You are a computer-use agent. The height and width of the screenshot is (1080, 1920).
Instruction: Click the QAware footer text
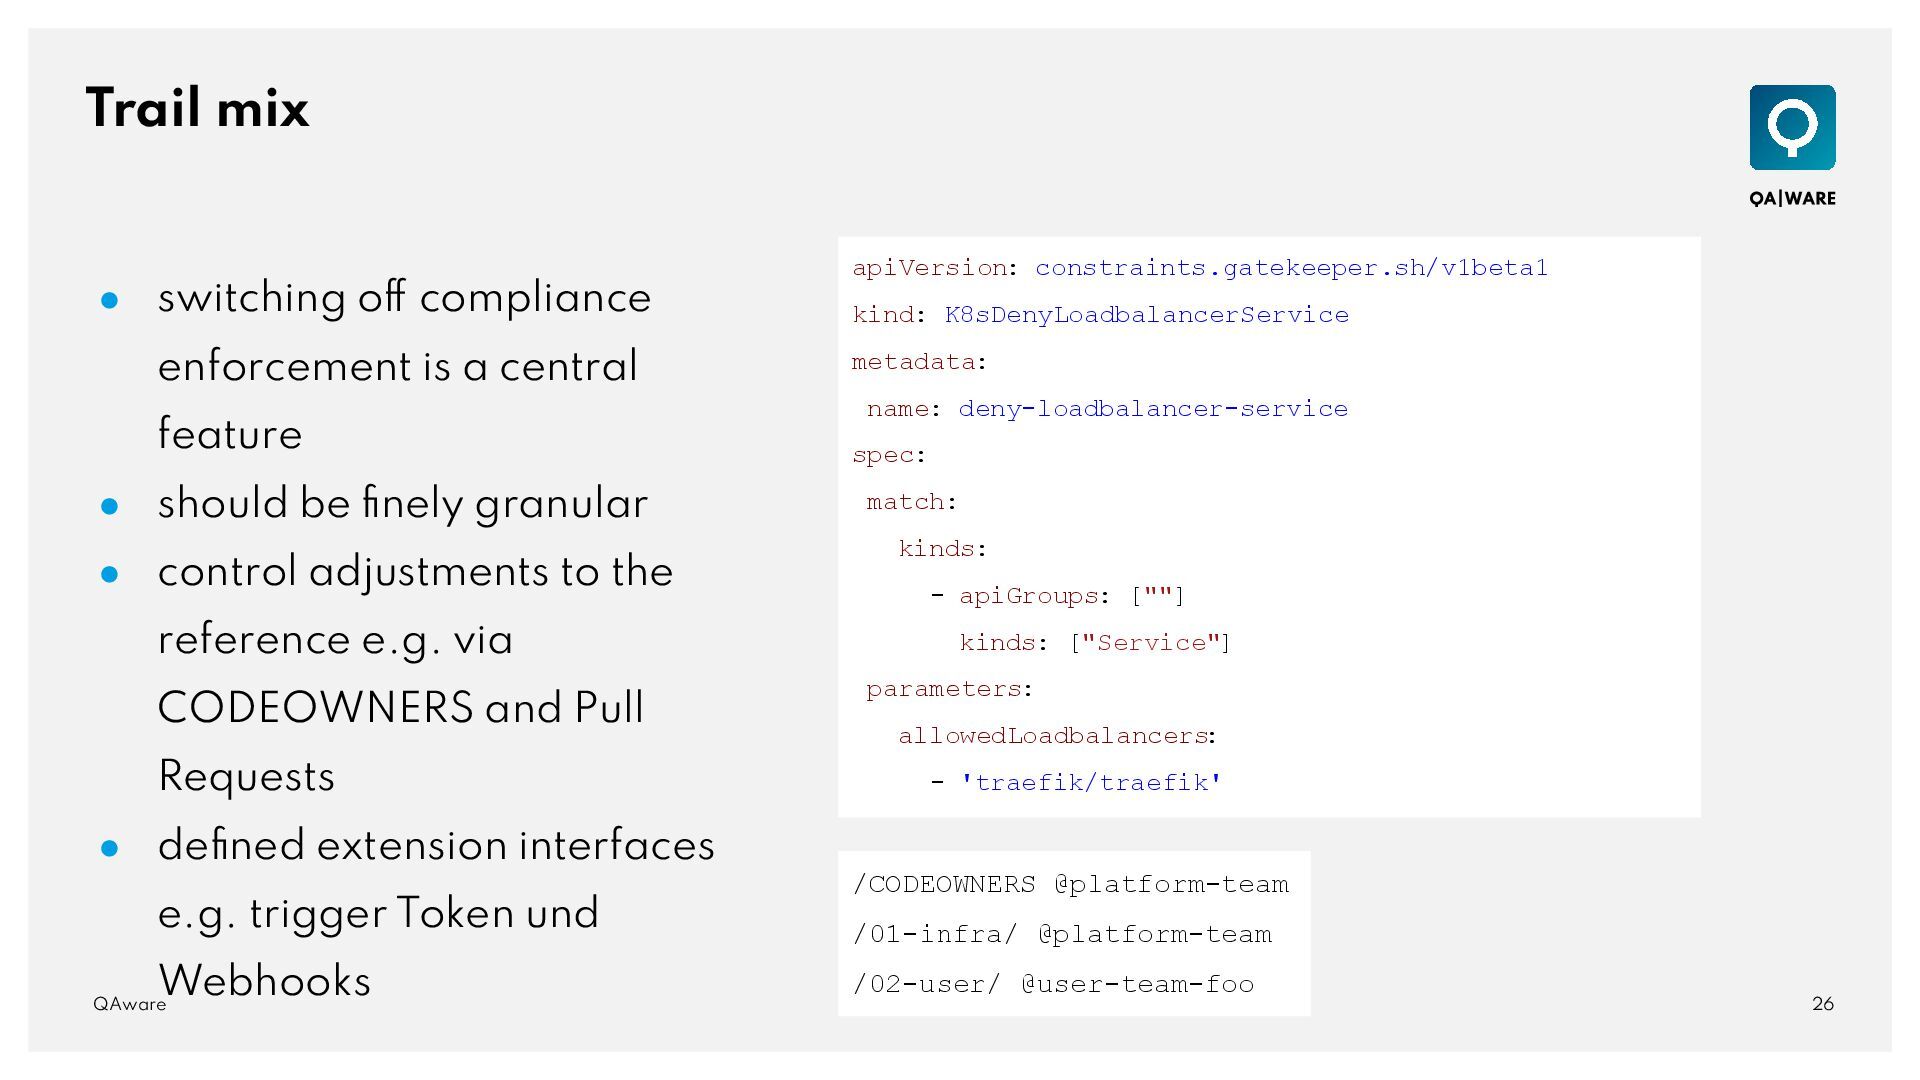pyautogui.click(x=129, y=1005)
